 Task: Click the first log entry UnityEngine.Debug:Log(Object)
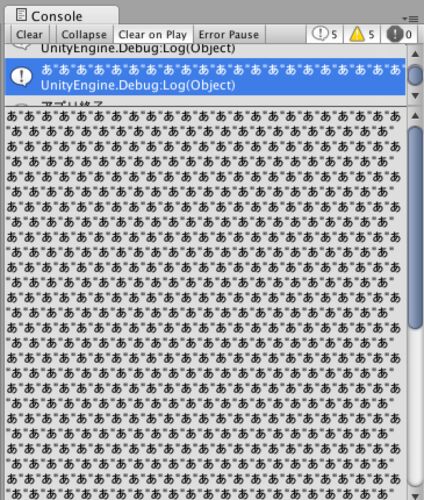[x=205, y=50]
